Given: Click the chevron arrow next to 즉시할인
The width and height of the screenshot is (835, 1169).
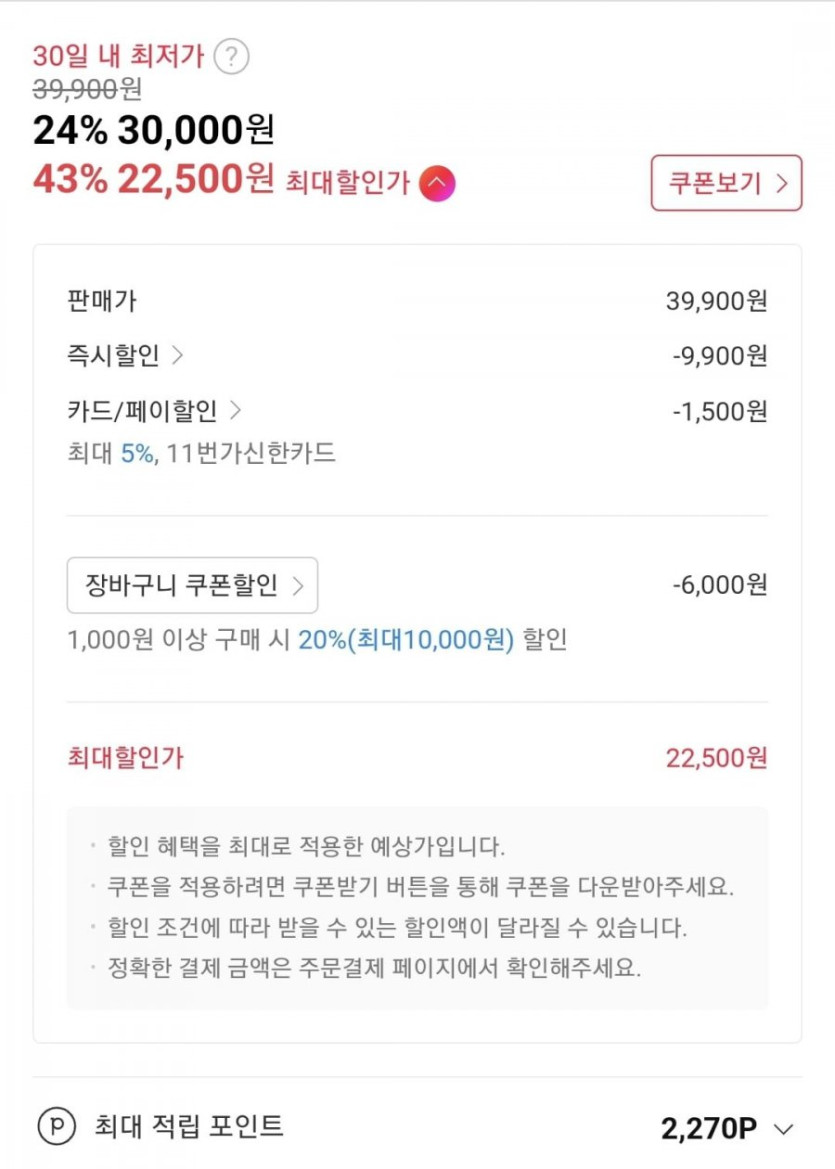Looking at the screenshot, I should pos(178,356).
